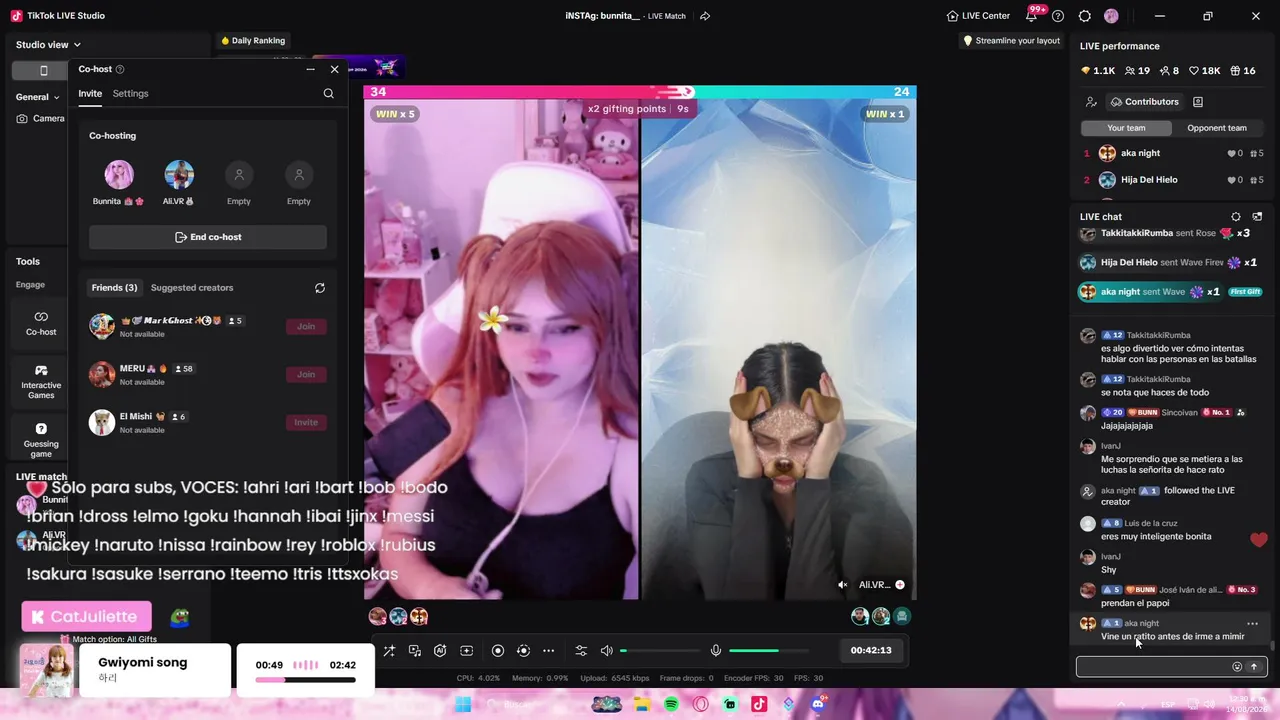
Task: Open the media and music tool
Action: coord(415,651)
